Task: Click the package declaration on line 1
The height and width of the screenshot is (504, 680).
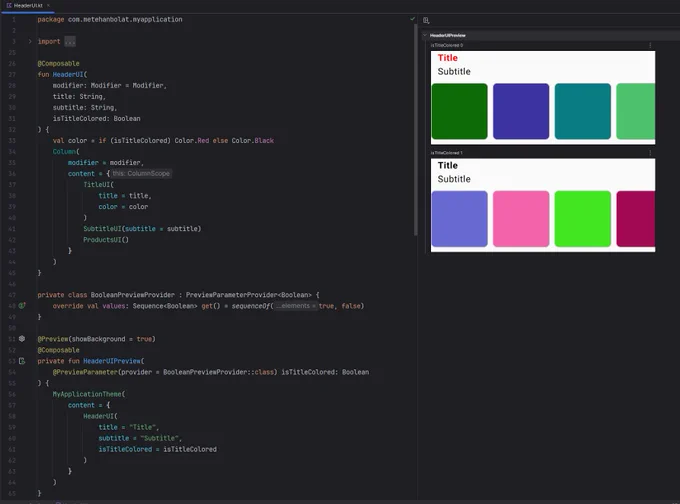Action: click(x=110, y=20)
